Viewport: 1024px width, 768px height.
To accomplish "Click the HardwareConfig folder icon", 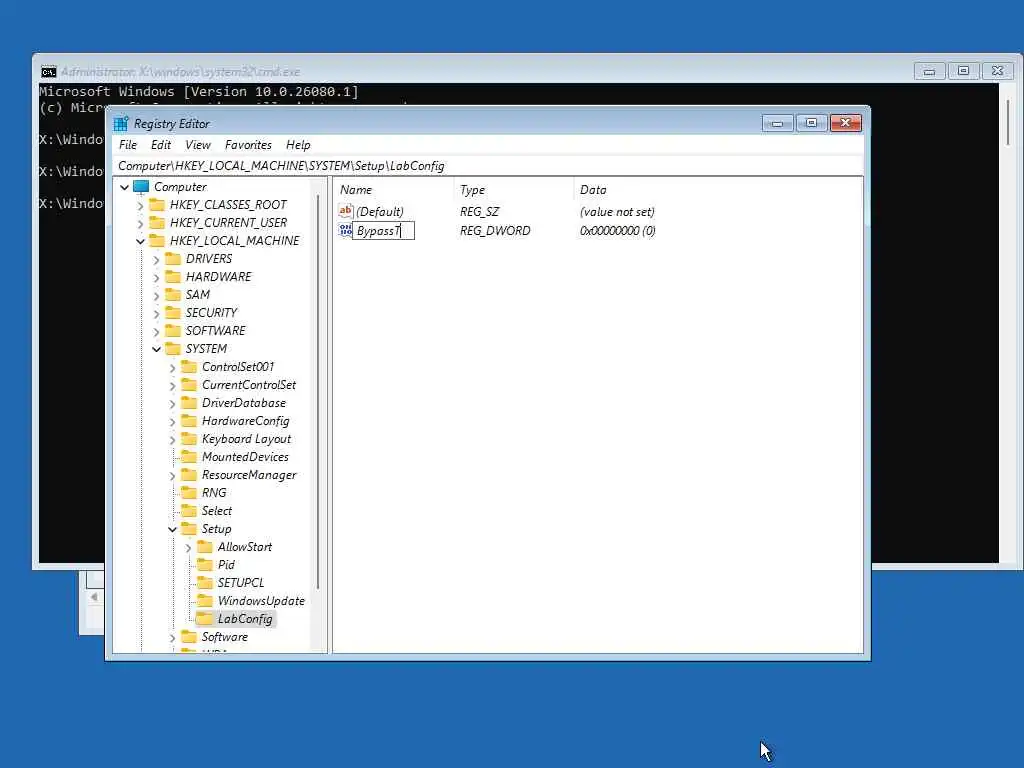I will 189,421.
